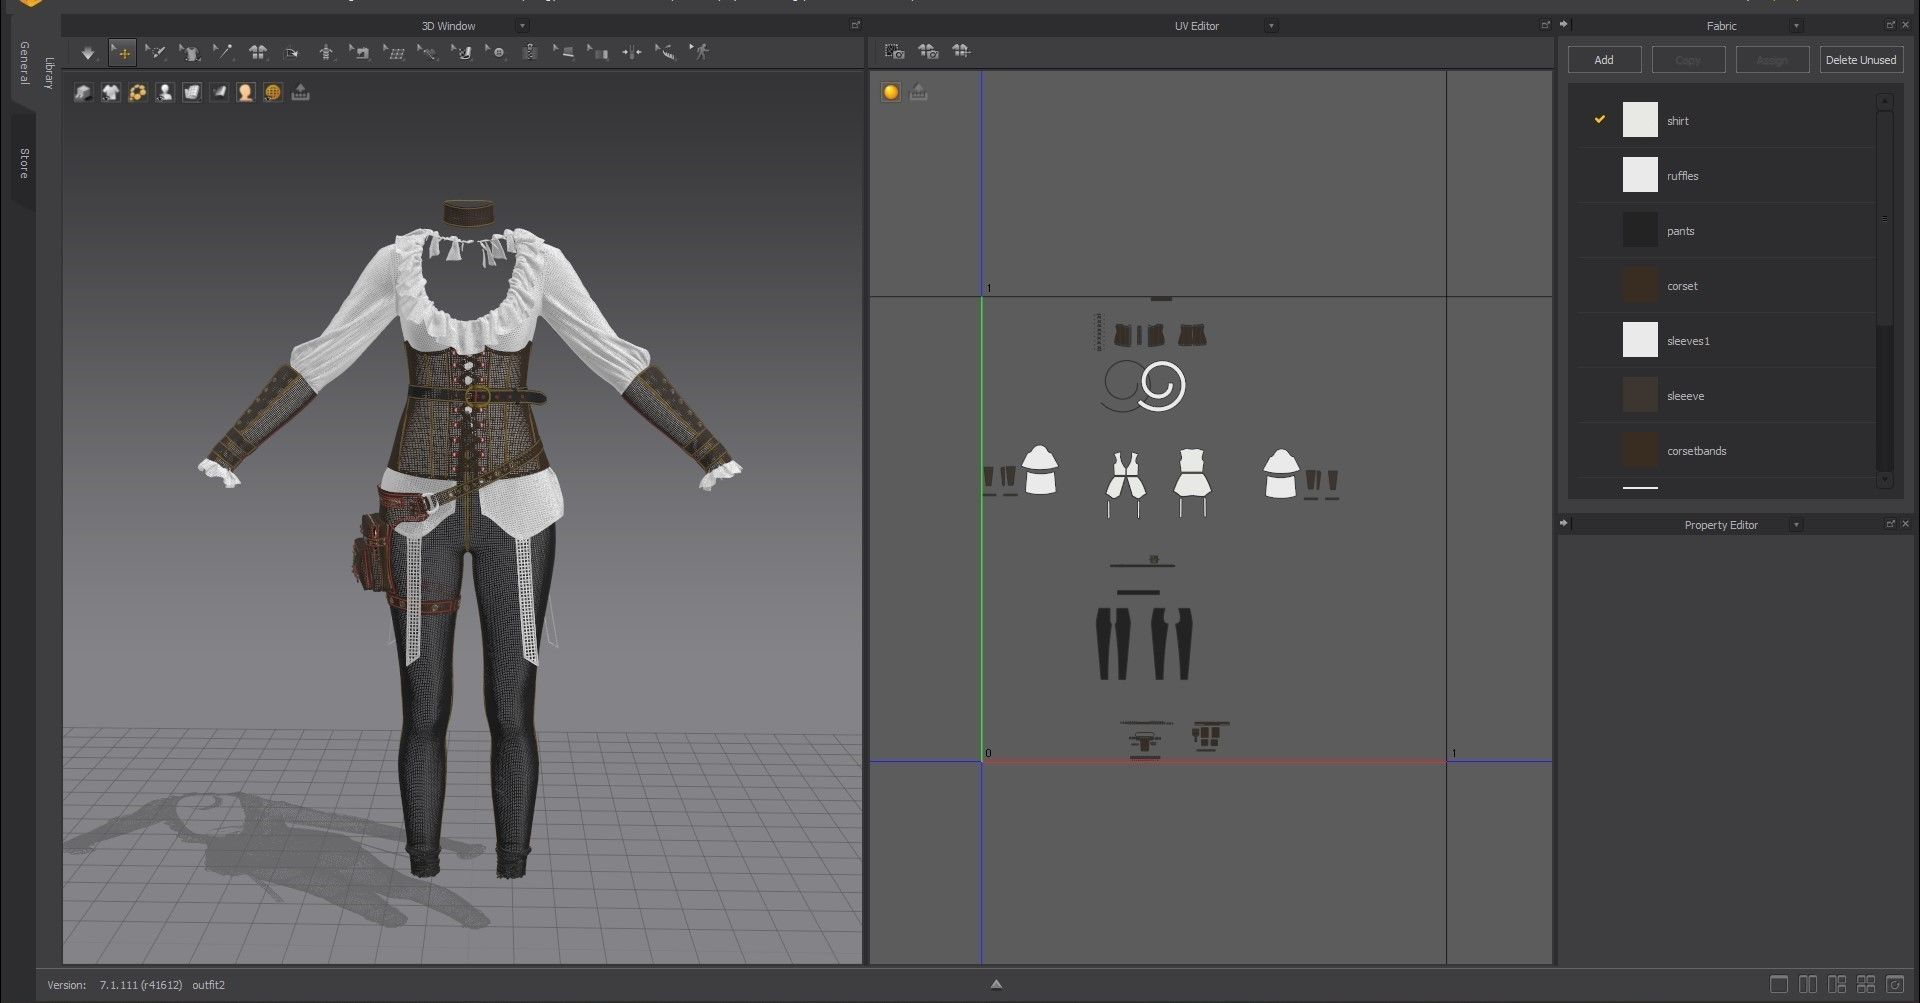Open the Library side tab
The image size is (1920, 1003).
(x=49, y=72)
